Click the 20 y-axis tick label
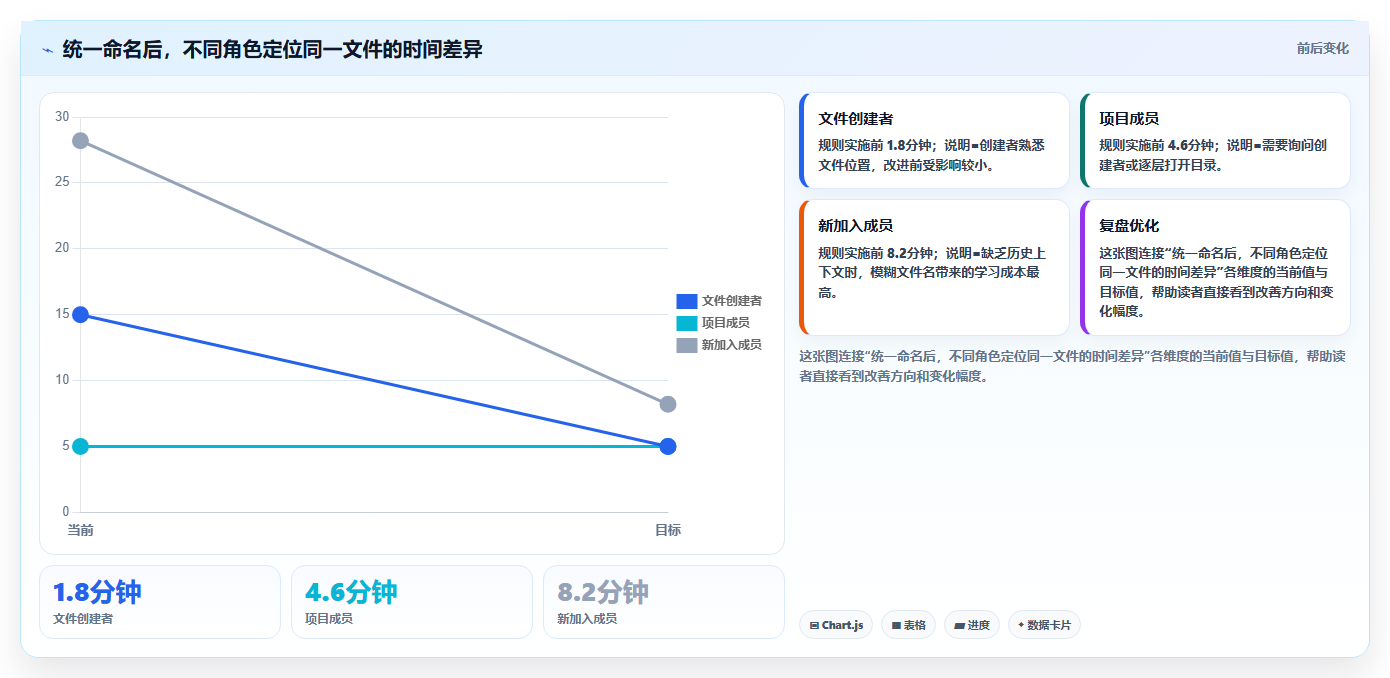The width and height of the screenshot is (1390, 678). [62, 249]
